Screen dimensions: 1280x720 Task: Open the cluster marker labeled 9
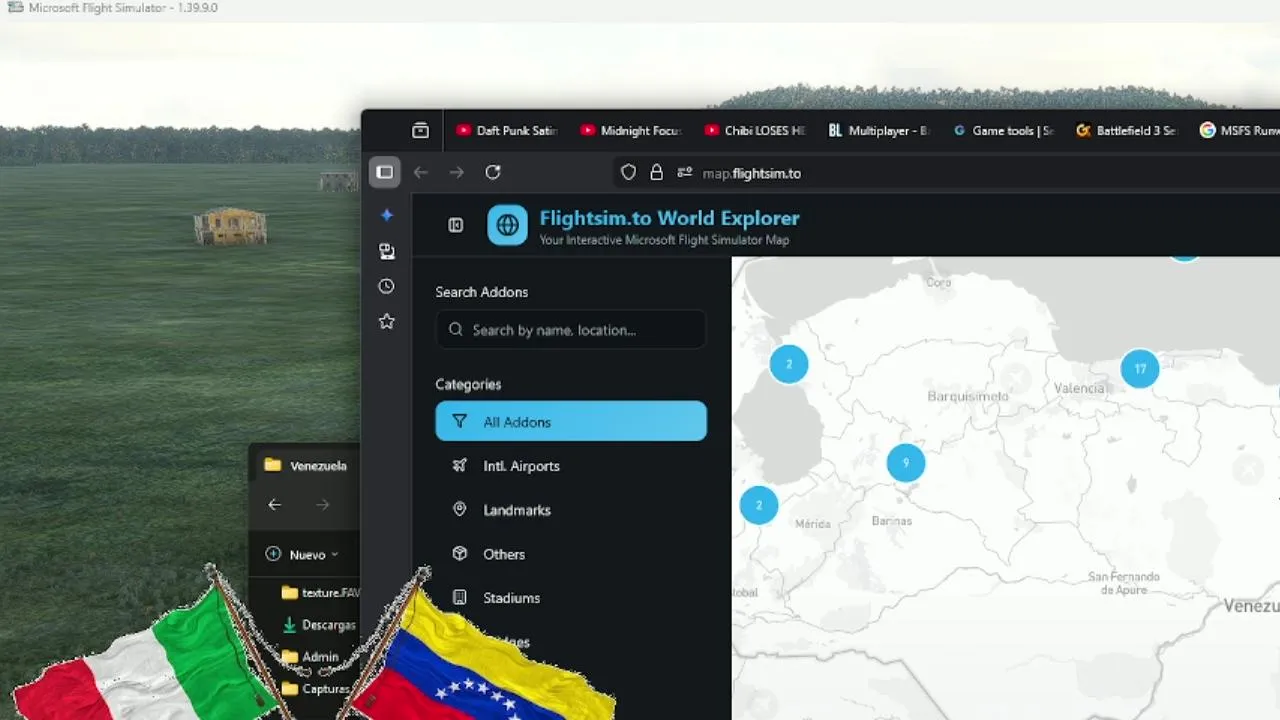tap(905, 462)
